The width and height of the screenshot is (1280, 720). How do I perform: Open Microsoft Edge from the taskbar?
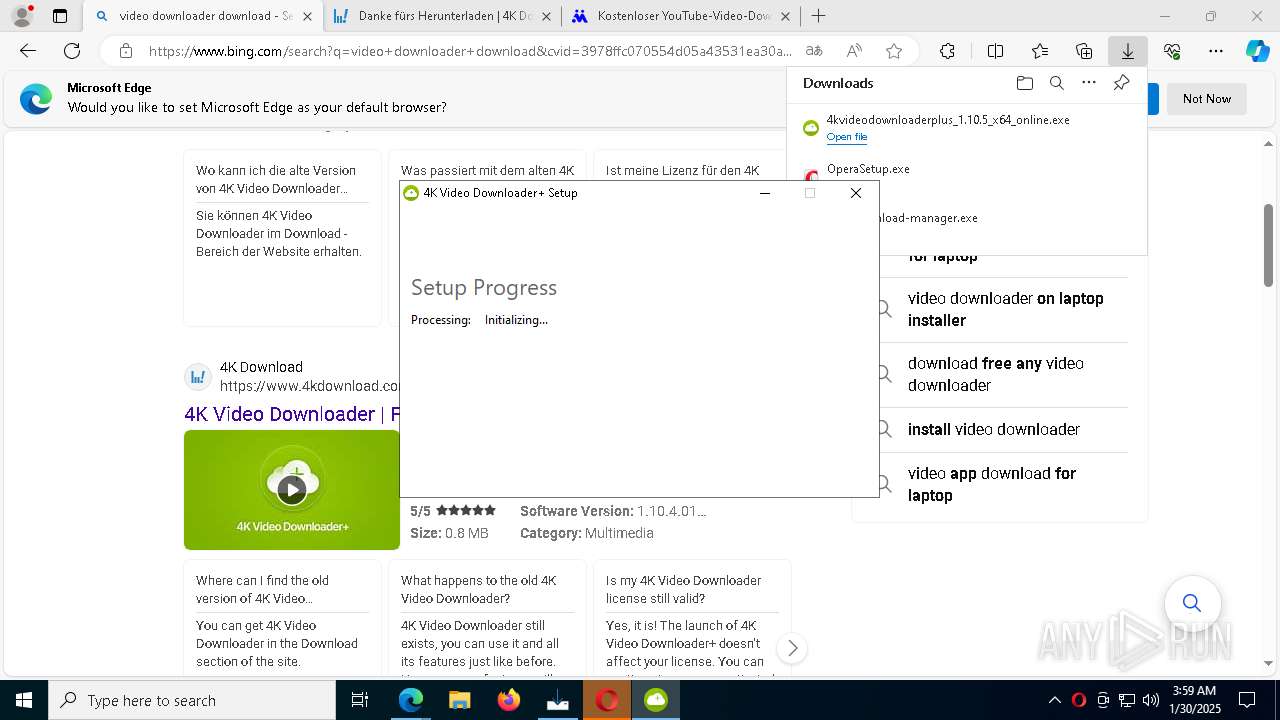coord(411,700)
